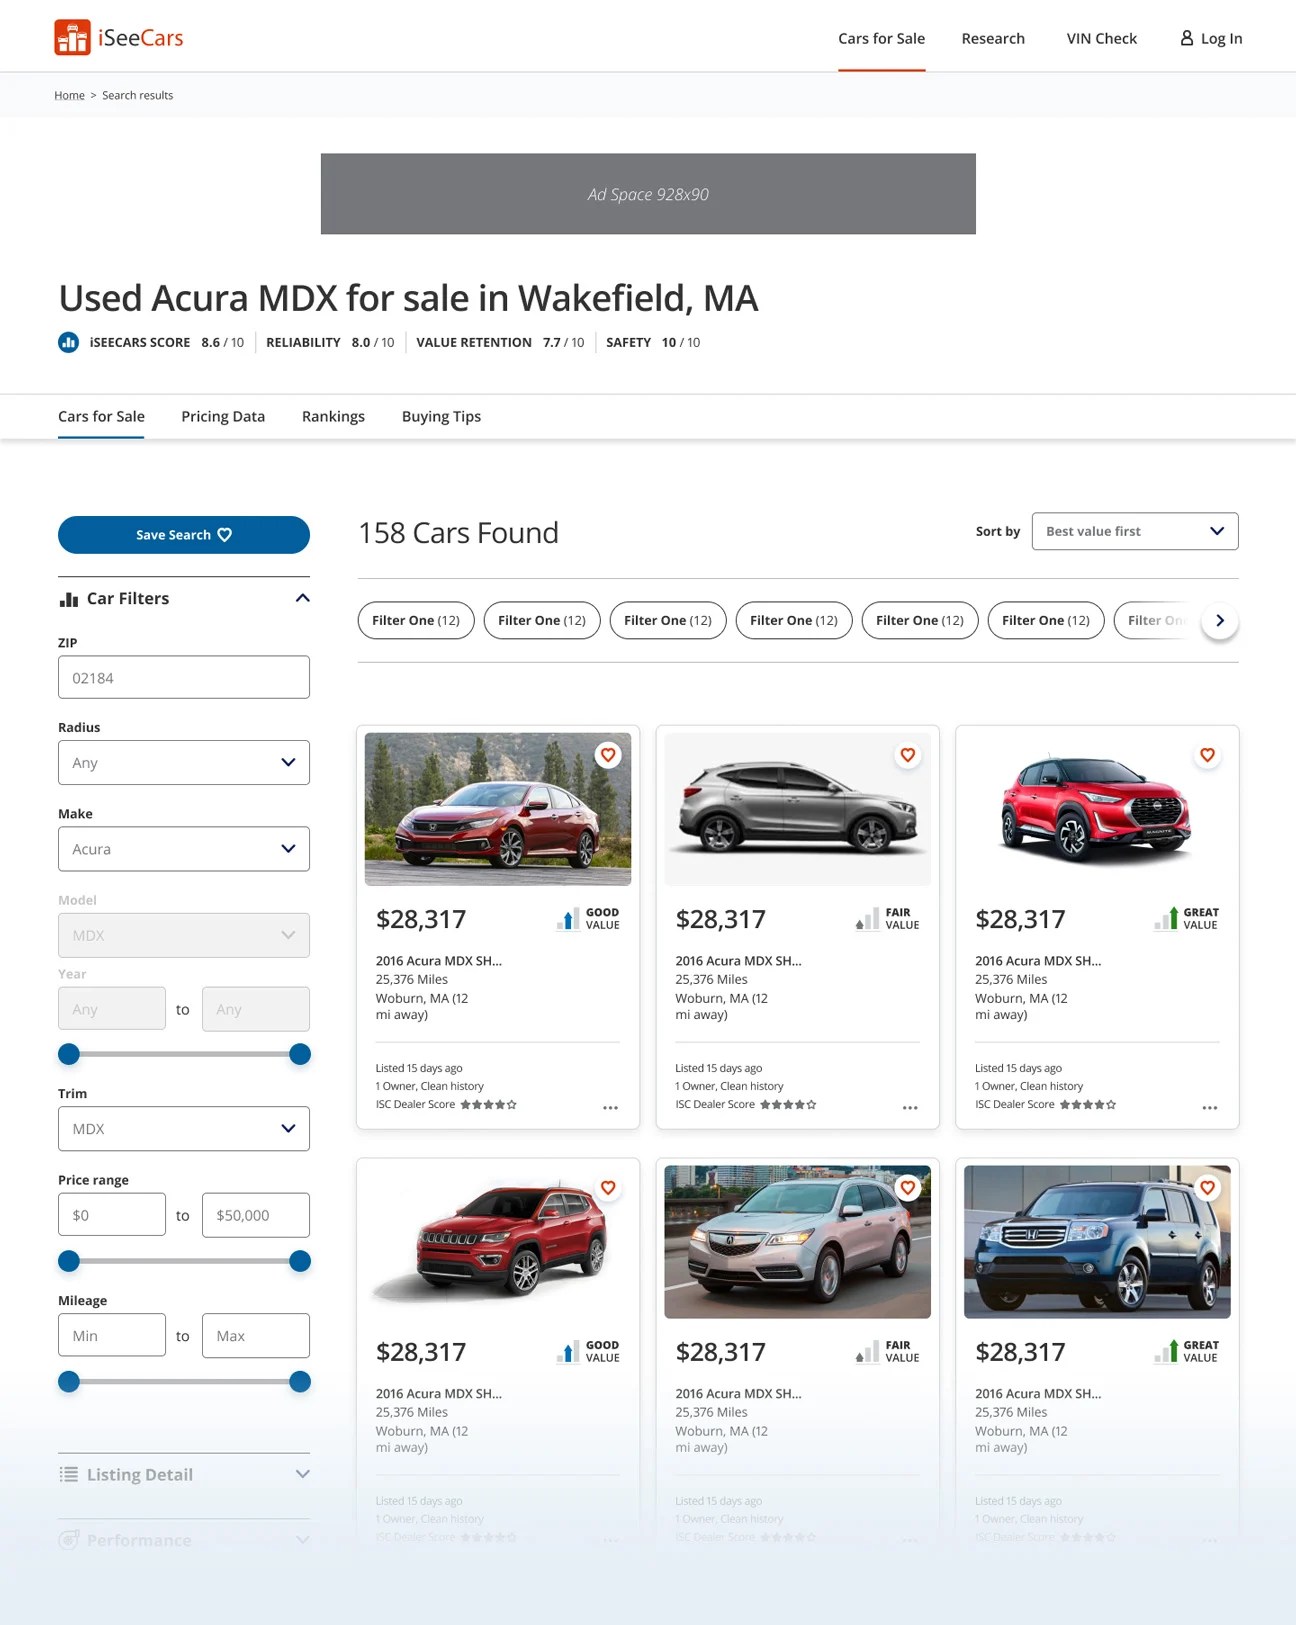Click the heart icon in Save Search
The image size is (1296, 1625).
point(225,535)
